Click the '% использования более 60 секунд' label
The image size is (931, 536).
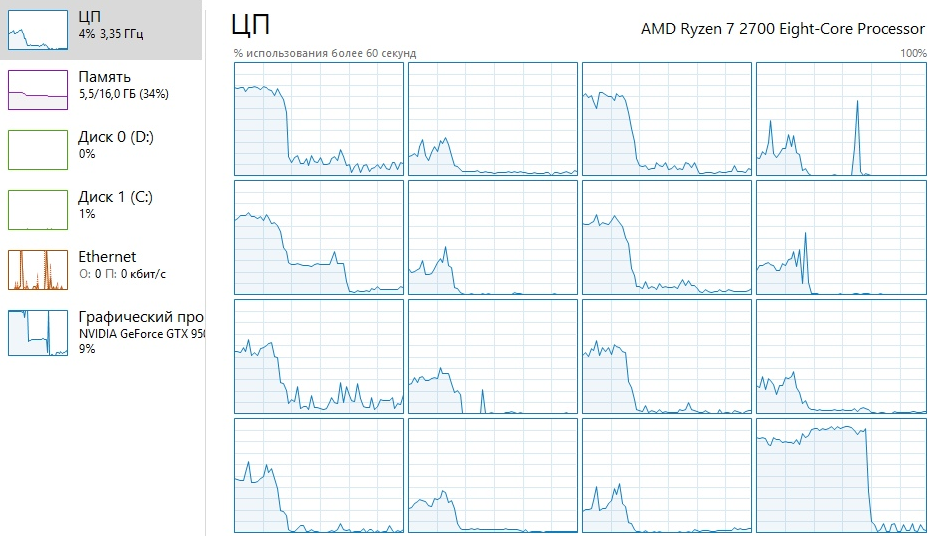(325, 53)
